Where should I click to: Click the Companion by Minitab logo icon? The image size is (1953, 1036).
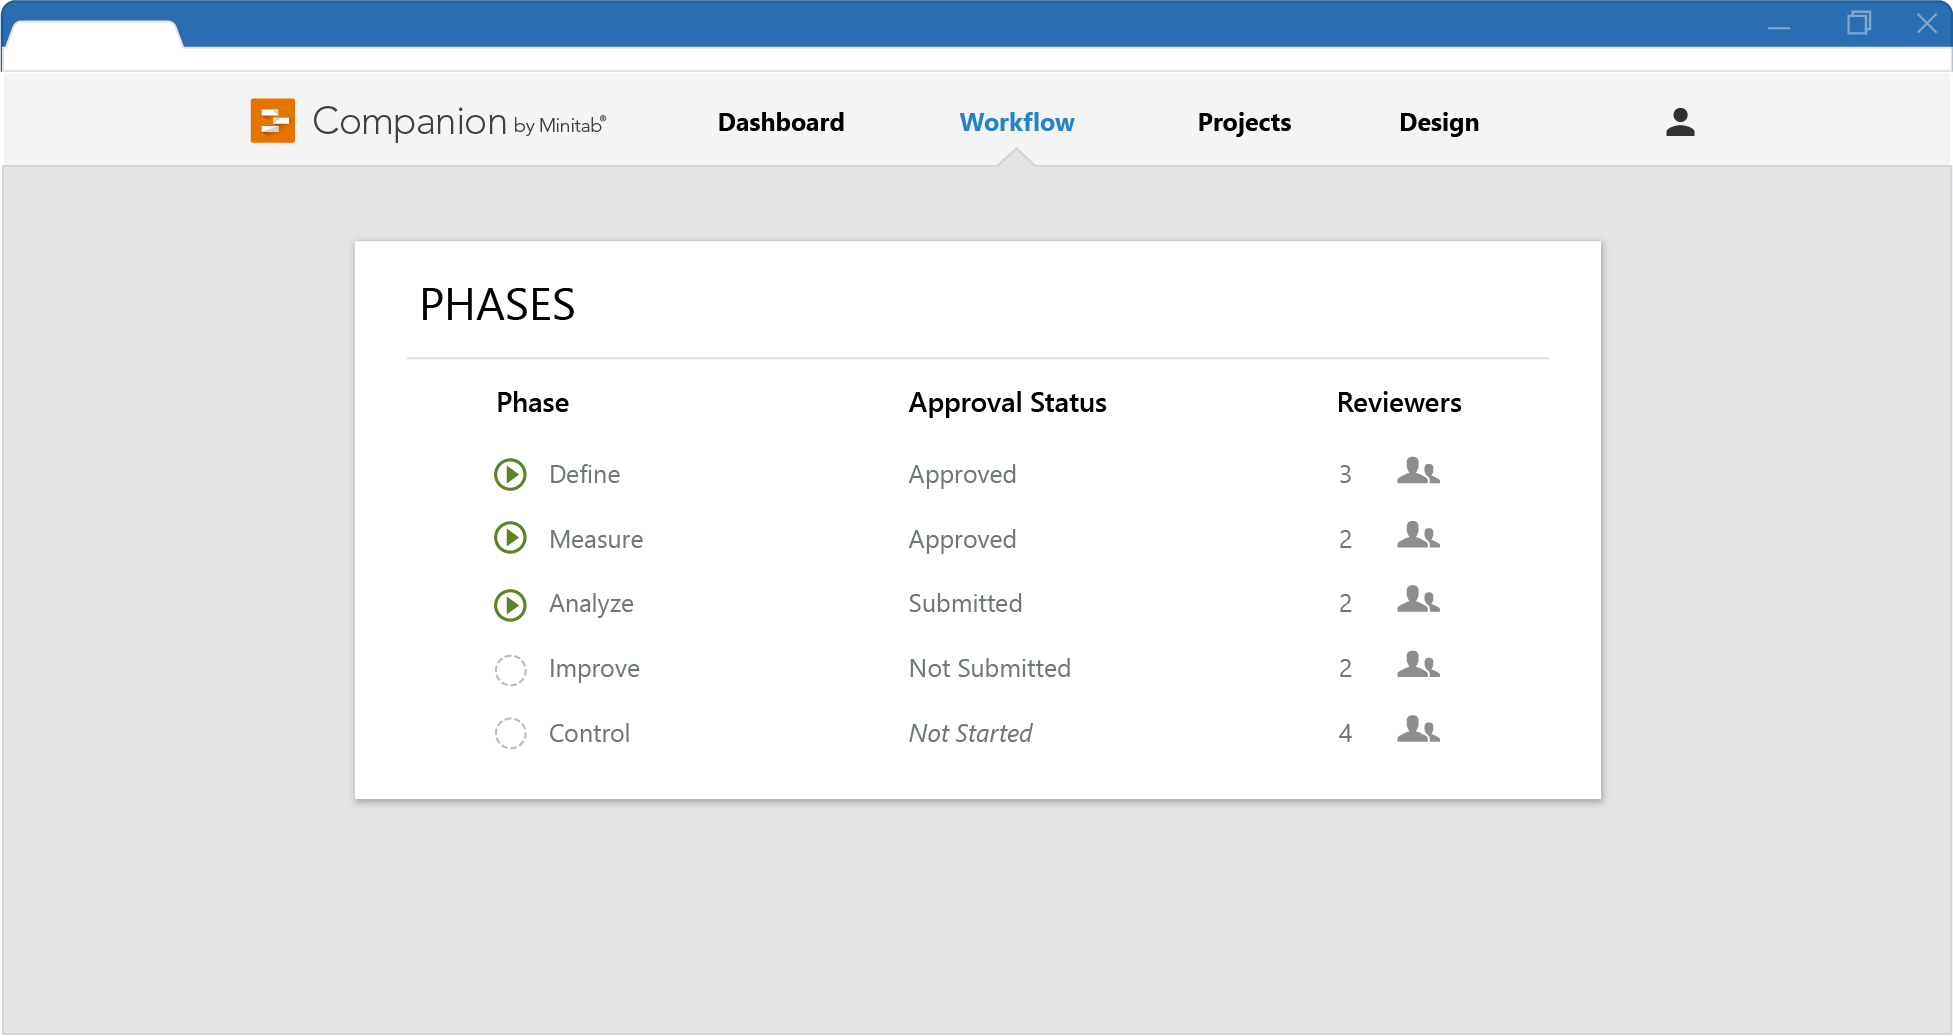(272, 121)
